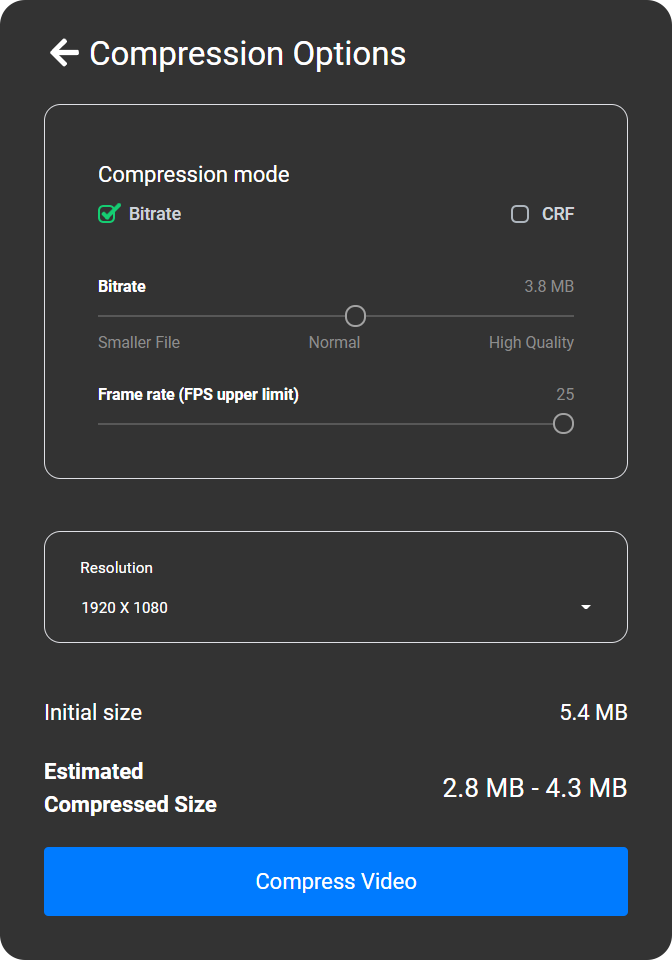
Task: Click the 3.8 MB bitrate value
Action: 549,287
